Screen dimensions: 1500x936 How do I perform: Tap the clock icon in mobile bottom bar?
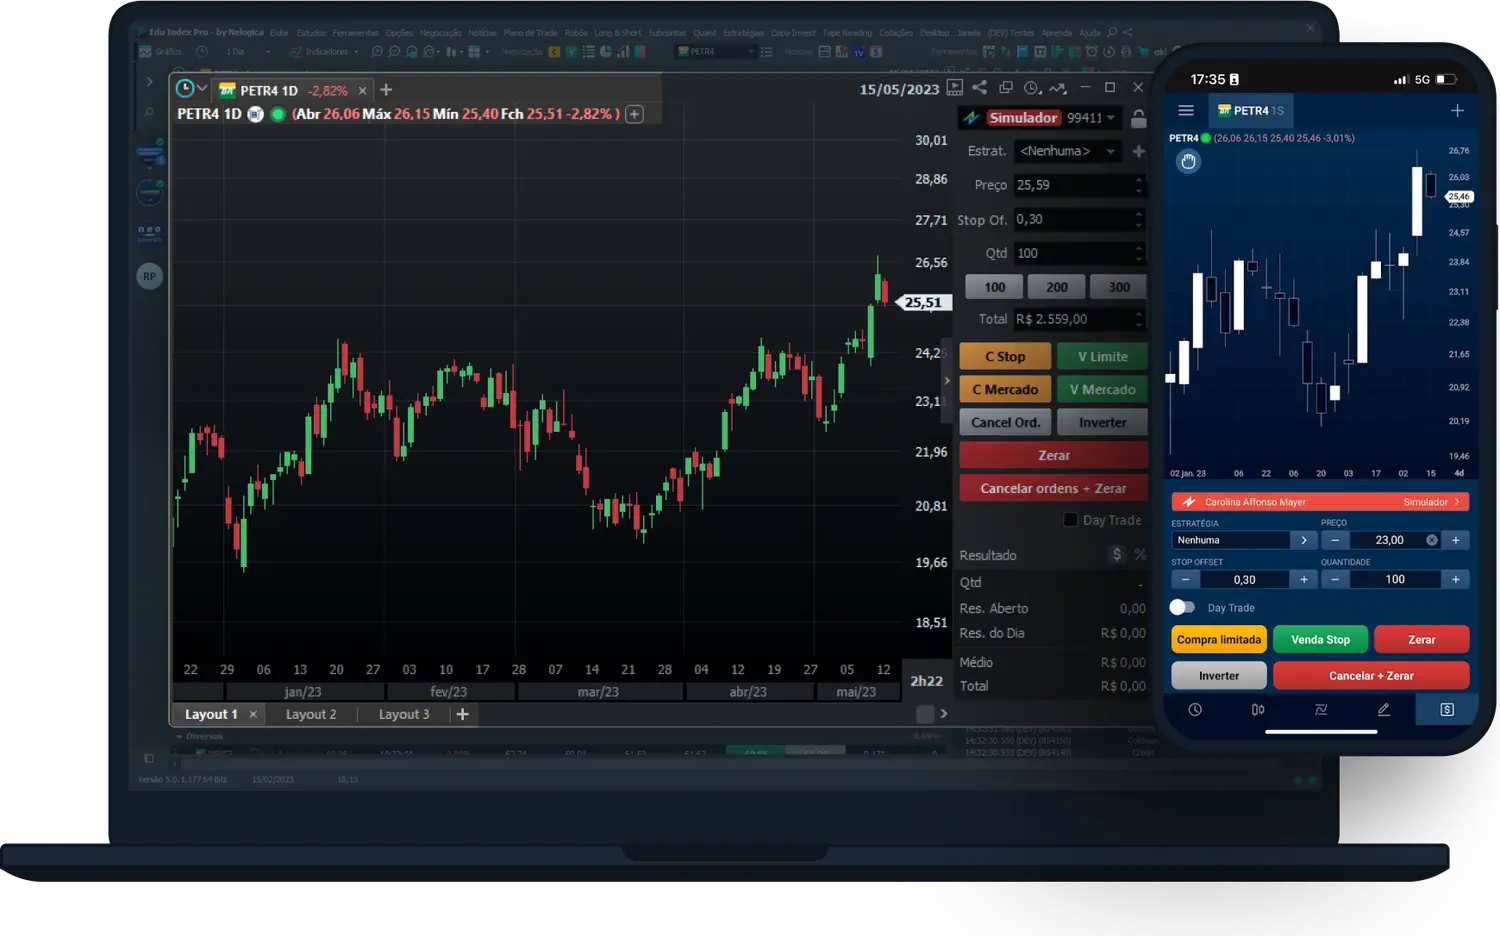(1195, 710)
